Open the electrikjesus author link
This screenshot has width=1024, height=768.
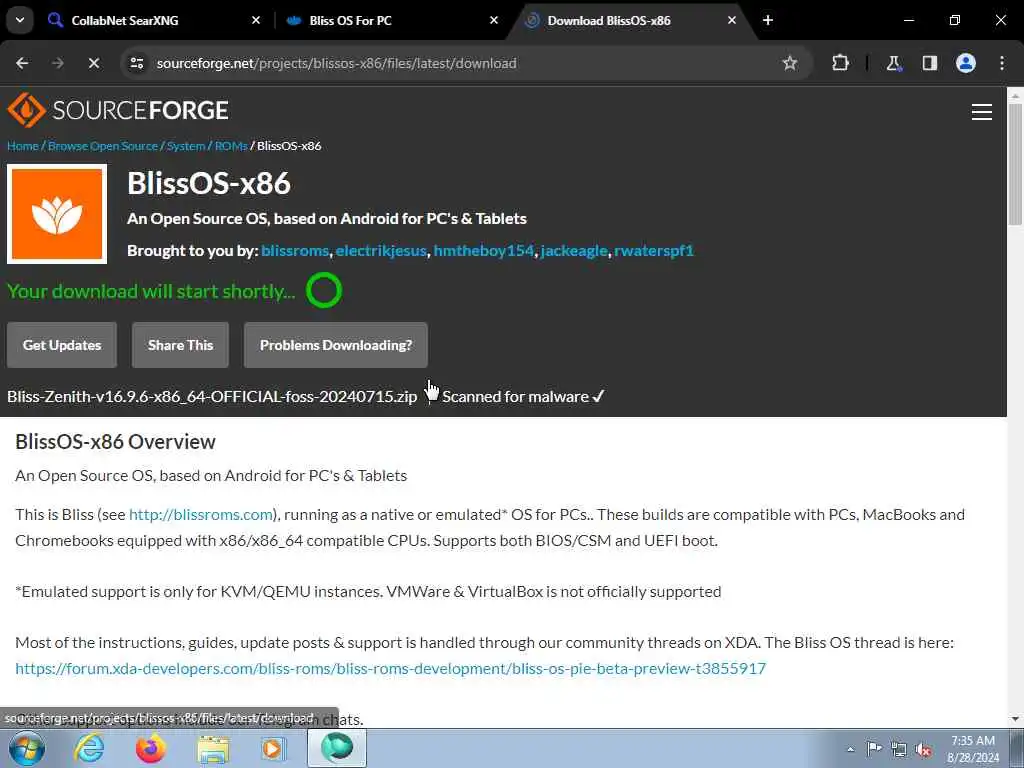[381, 251]
